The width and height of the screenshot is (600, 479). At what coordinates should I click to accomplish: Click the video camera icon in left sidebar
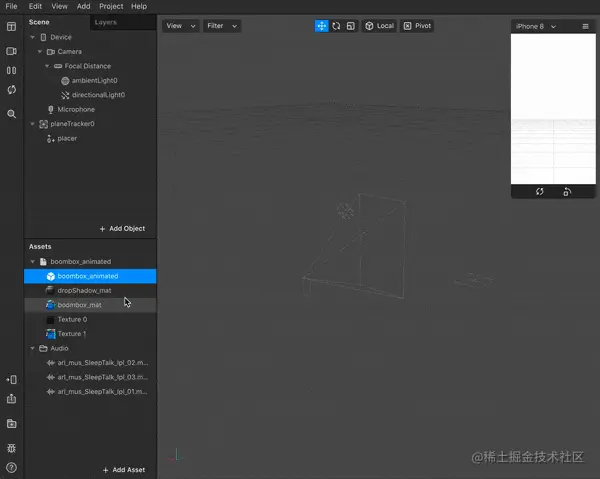click(x=11, y=51)
